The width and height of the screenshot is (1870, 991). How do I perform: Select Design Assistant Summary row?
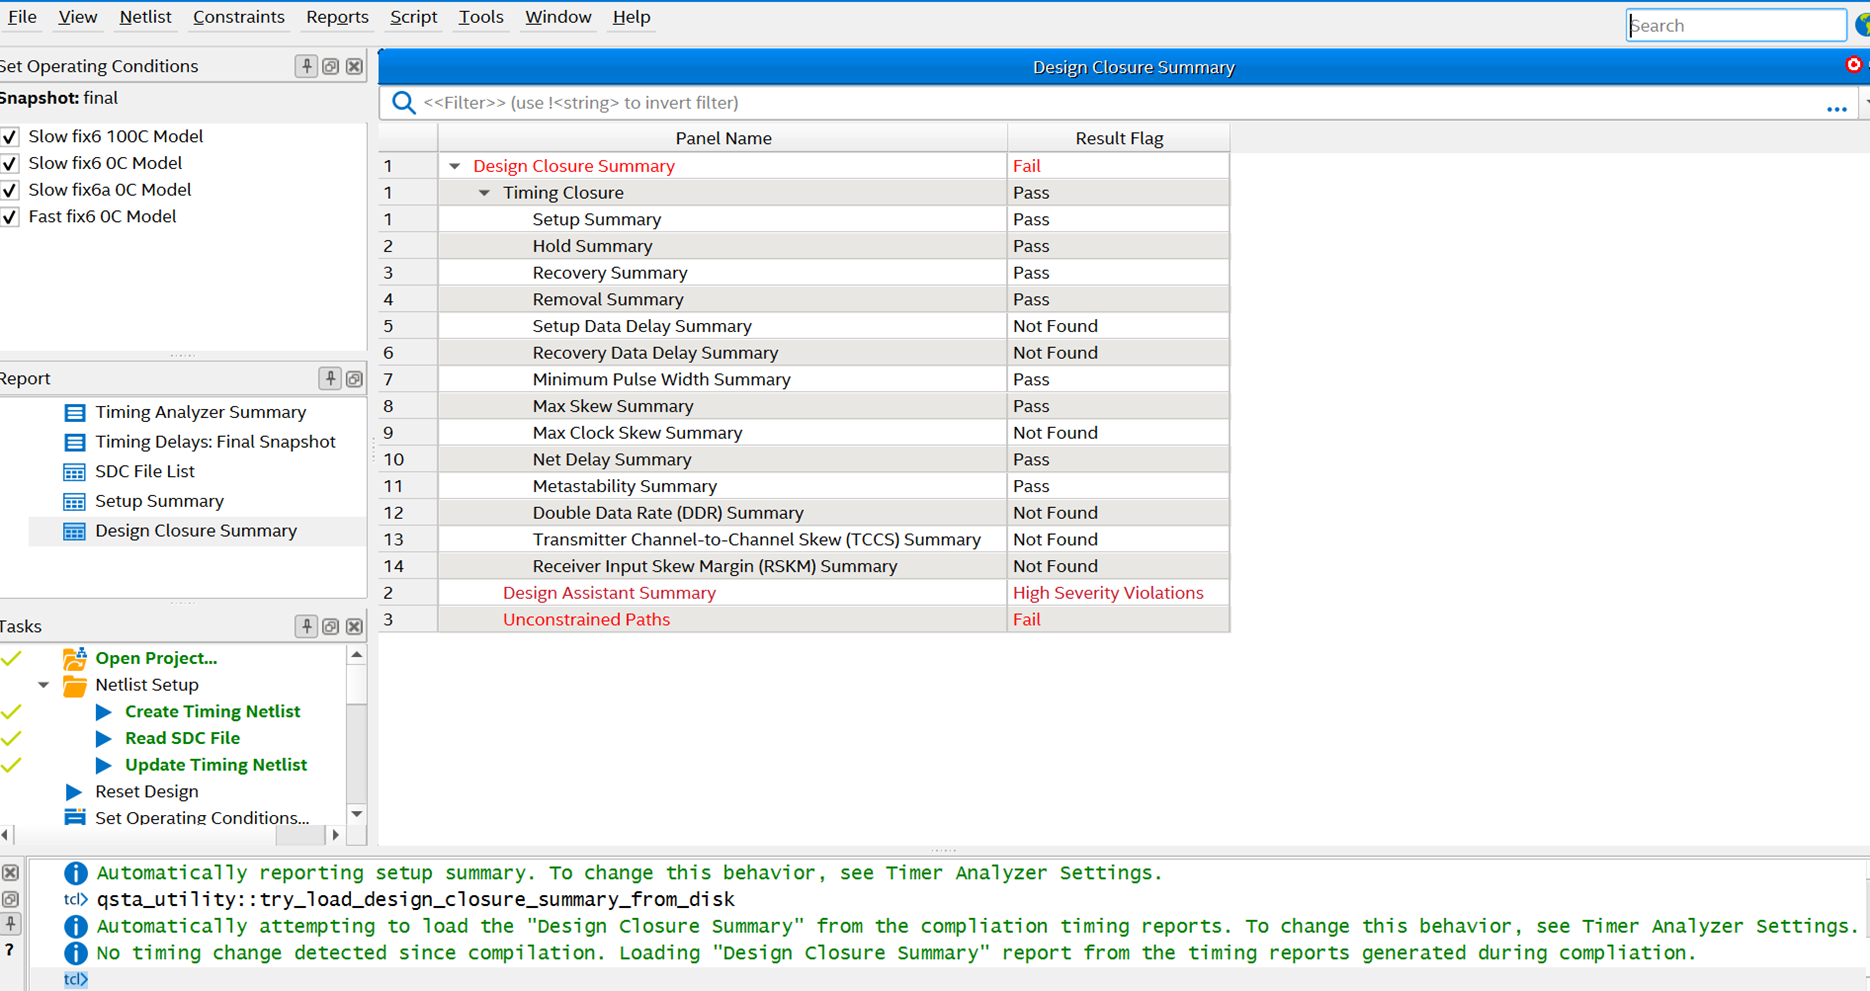[x=609, y=593]
